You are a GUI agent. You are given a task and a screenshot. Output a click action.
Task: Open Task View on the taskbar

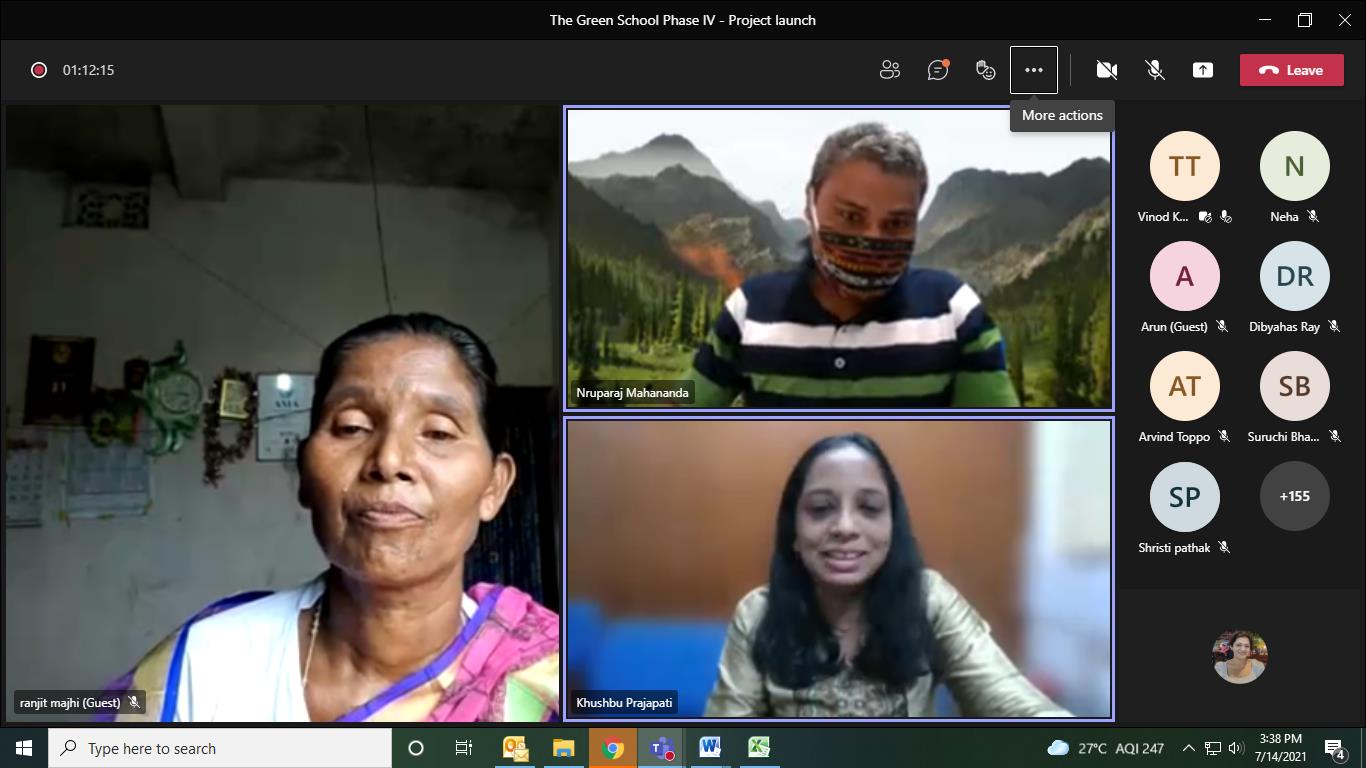pos(464,748)
